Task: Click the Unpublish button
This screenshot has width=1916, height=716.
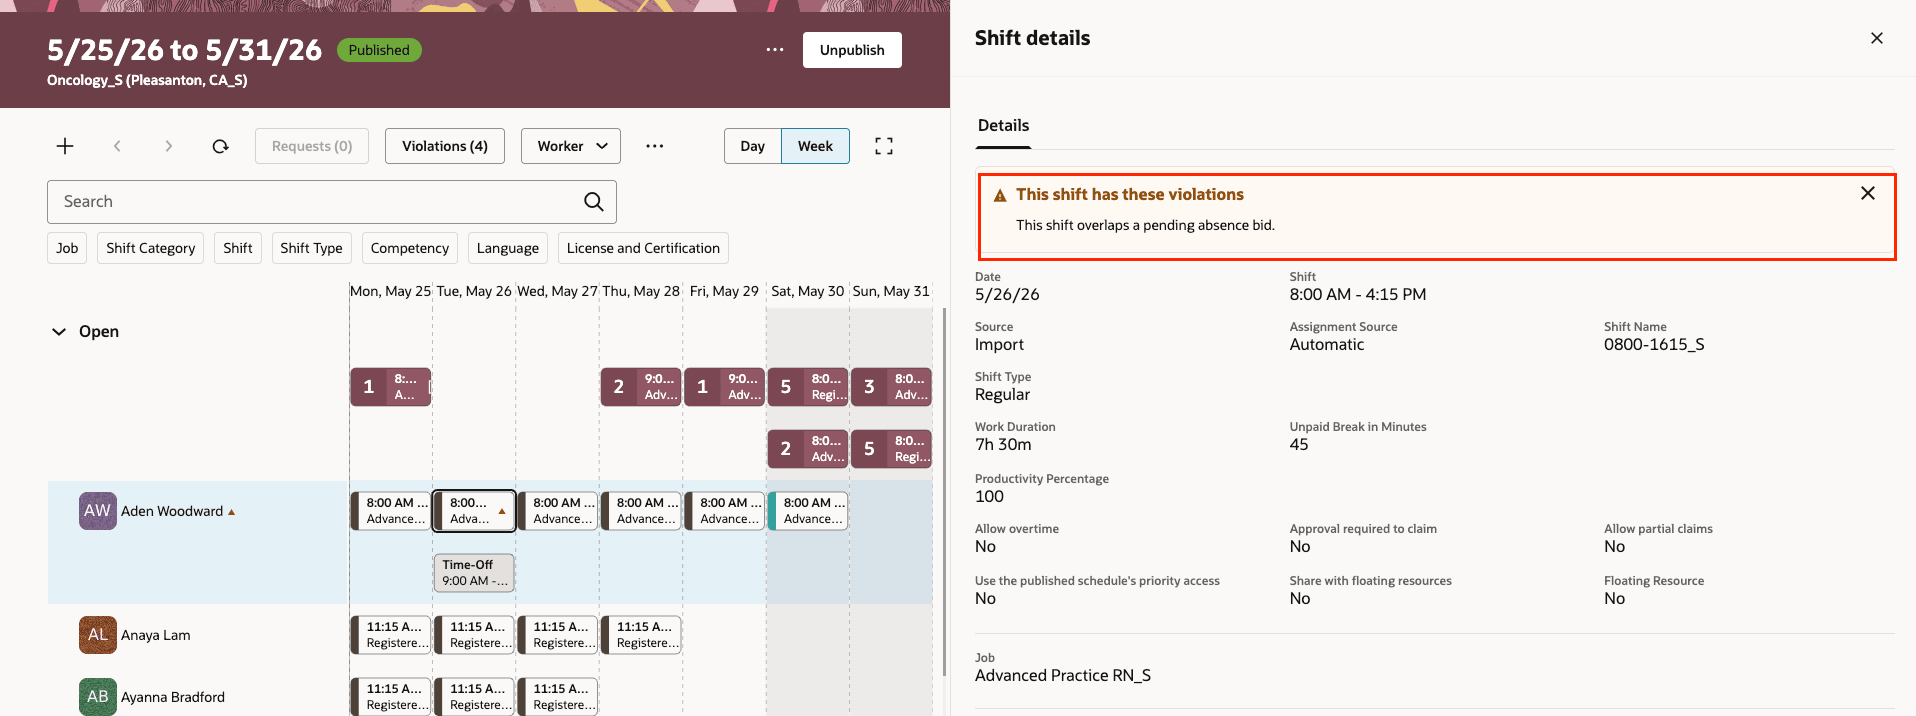Action: pyautogui.click(x=852, y=50)
